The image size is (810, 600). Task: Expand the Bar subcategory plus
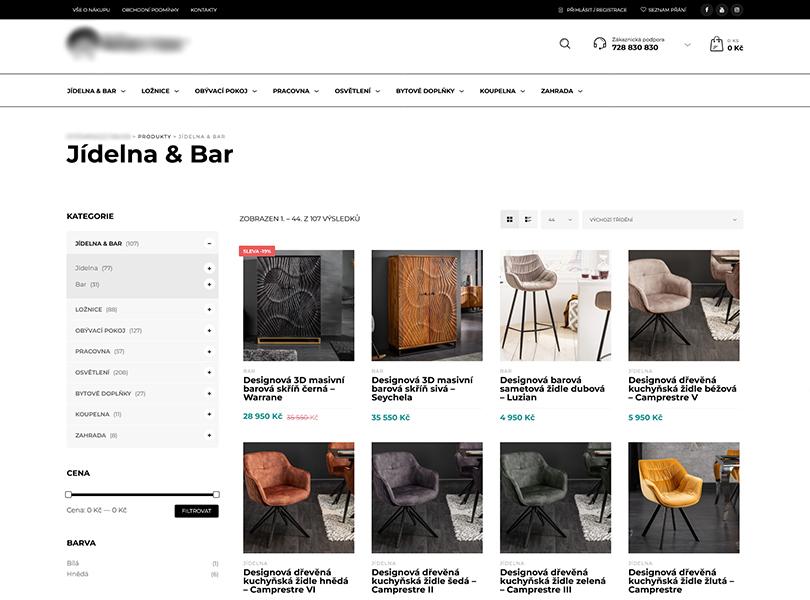(x=209, y=284)
